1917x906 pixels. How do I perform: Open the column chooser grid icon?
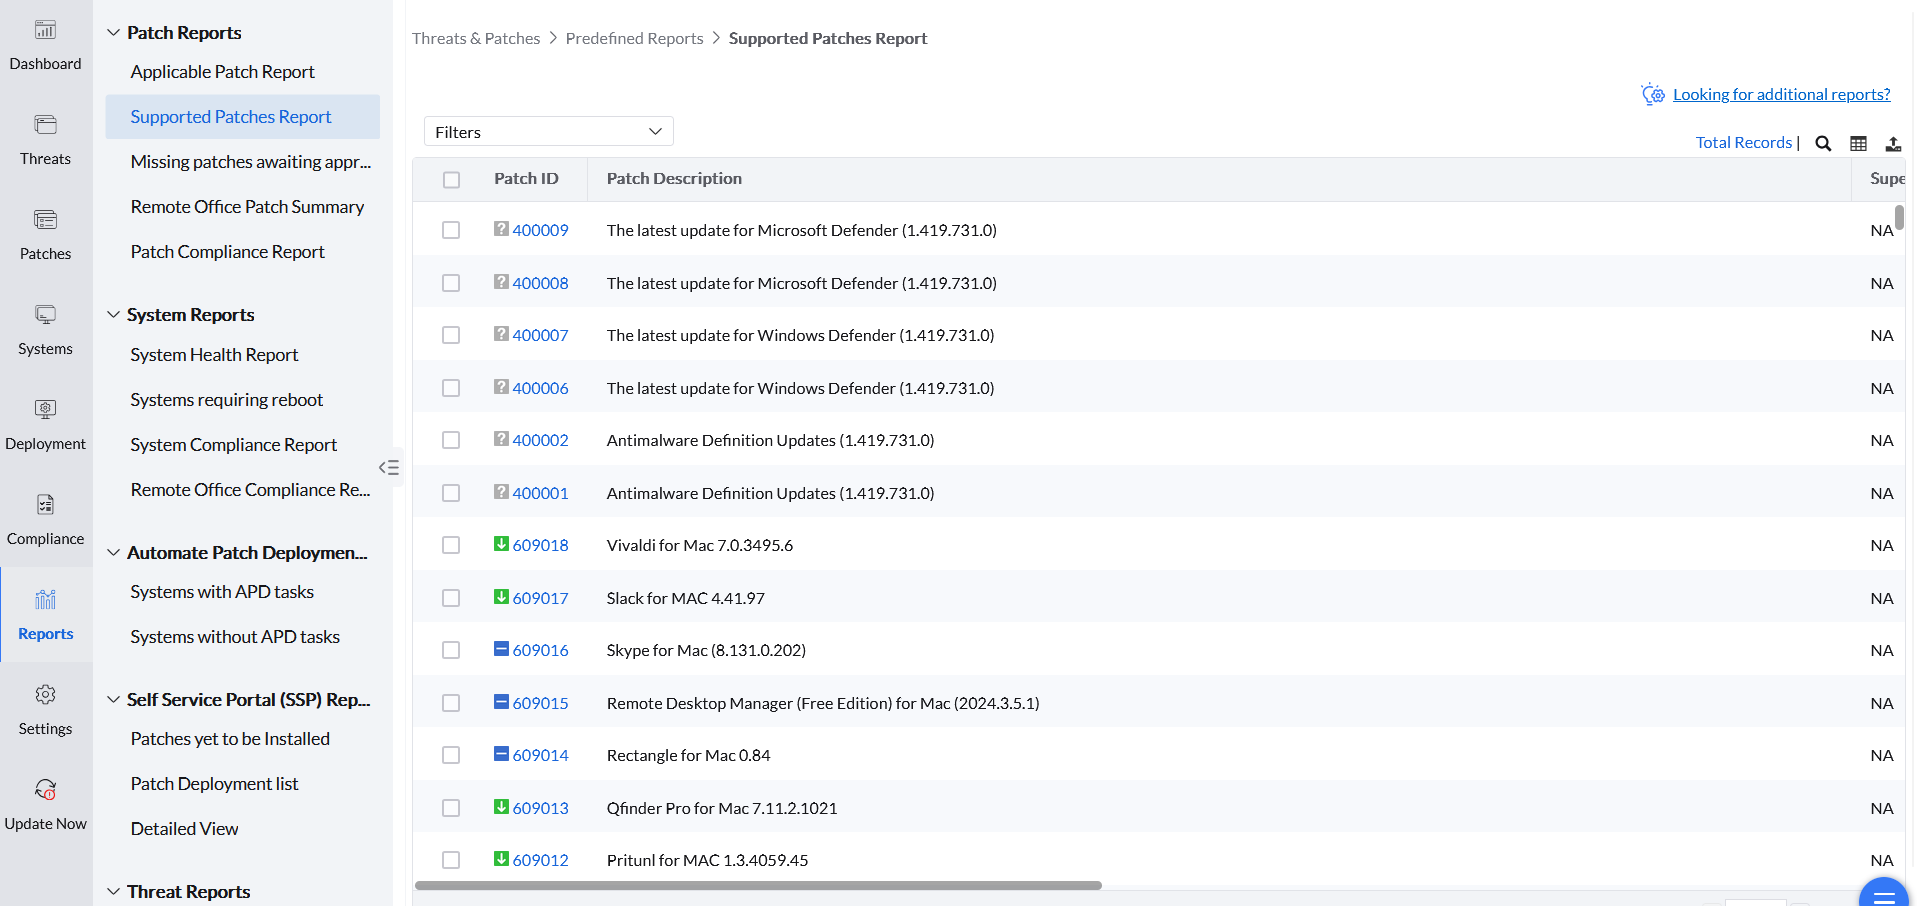[x=1858, y=143]
